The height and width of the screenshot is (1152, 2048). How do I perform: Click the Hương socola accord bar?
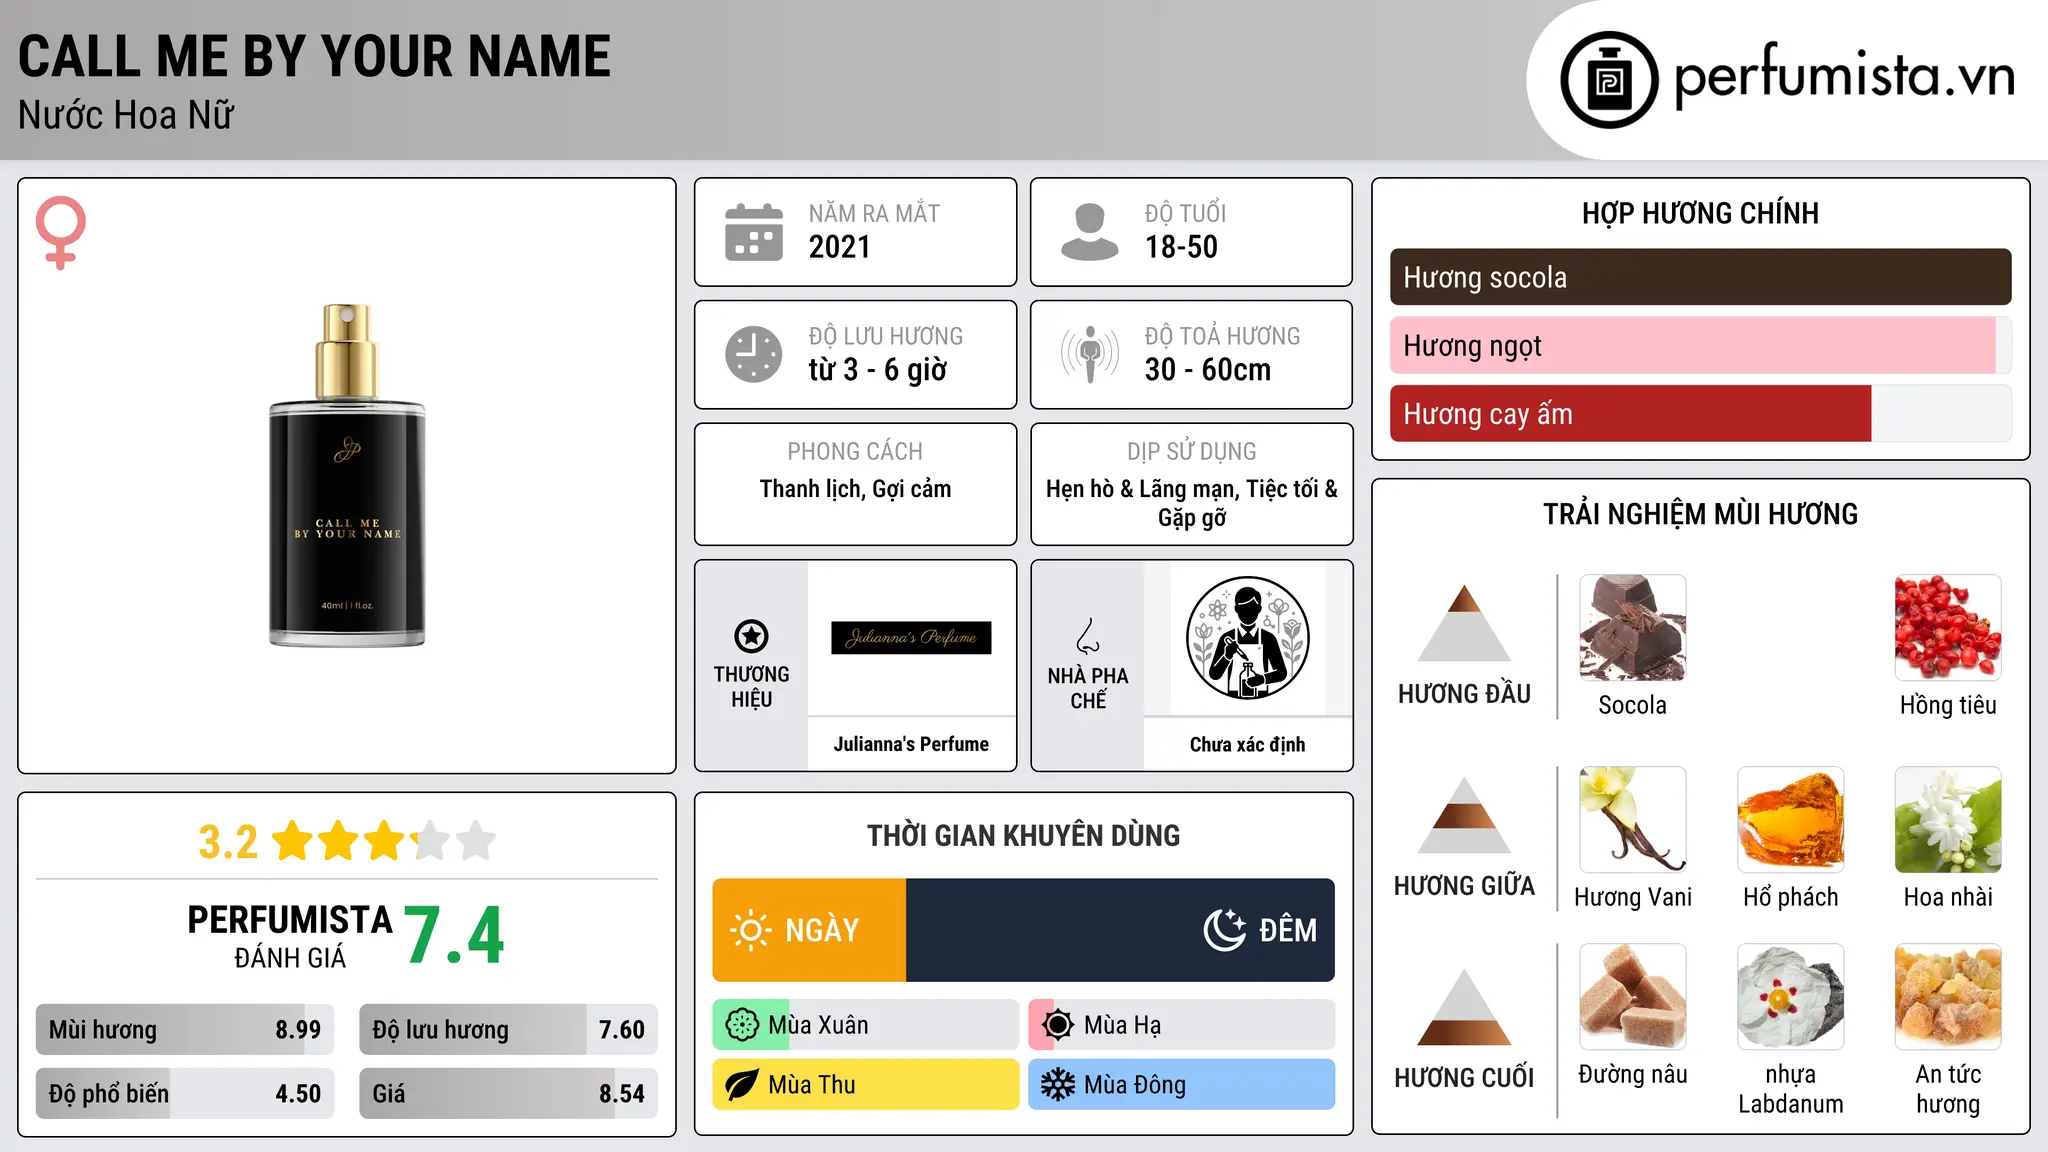click(x=1700, y=277)
